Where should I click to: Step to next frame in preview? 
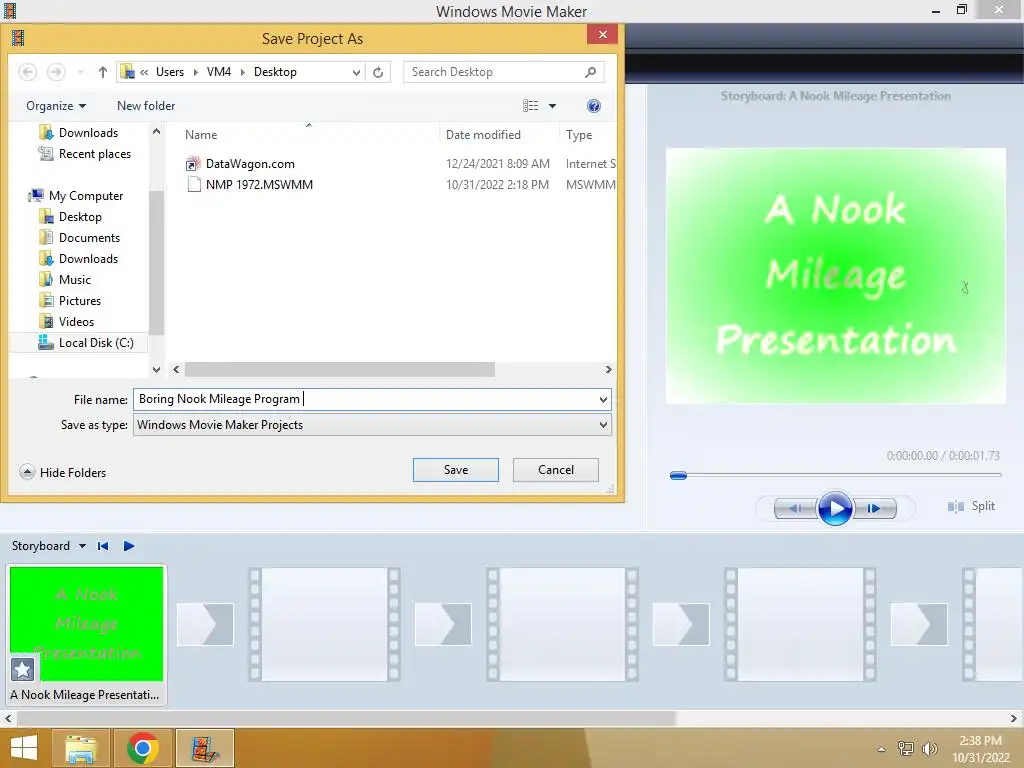(874, 508)
